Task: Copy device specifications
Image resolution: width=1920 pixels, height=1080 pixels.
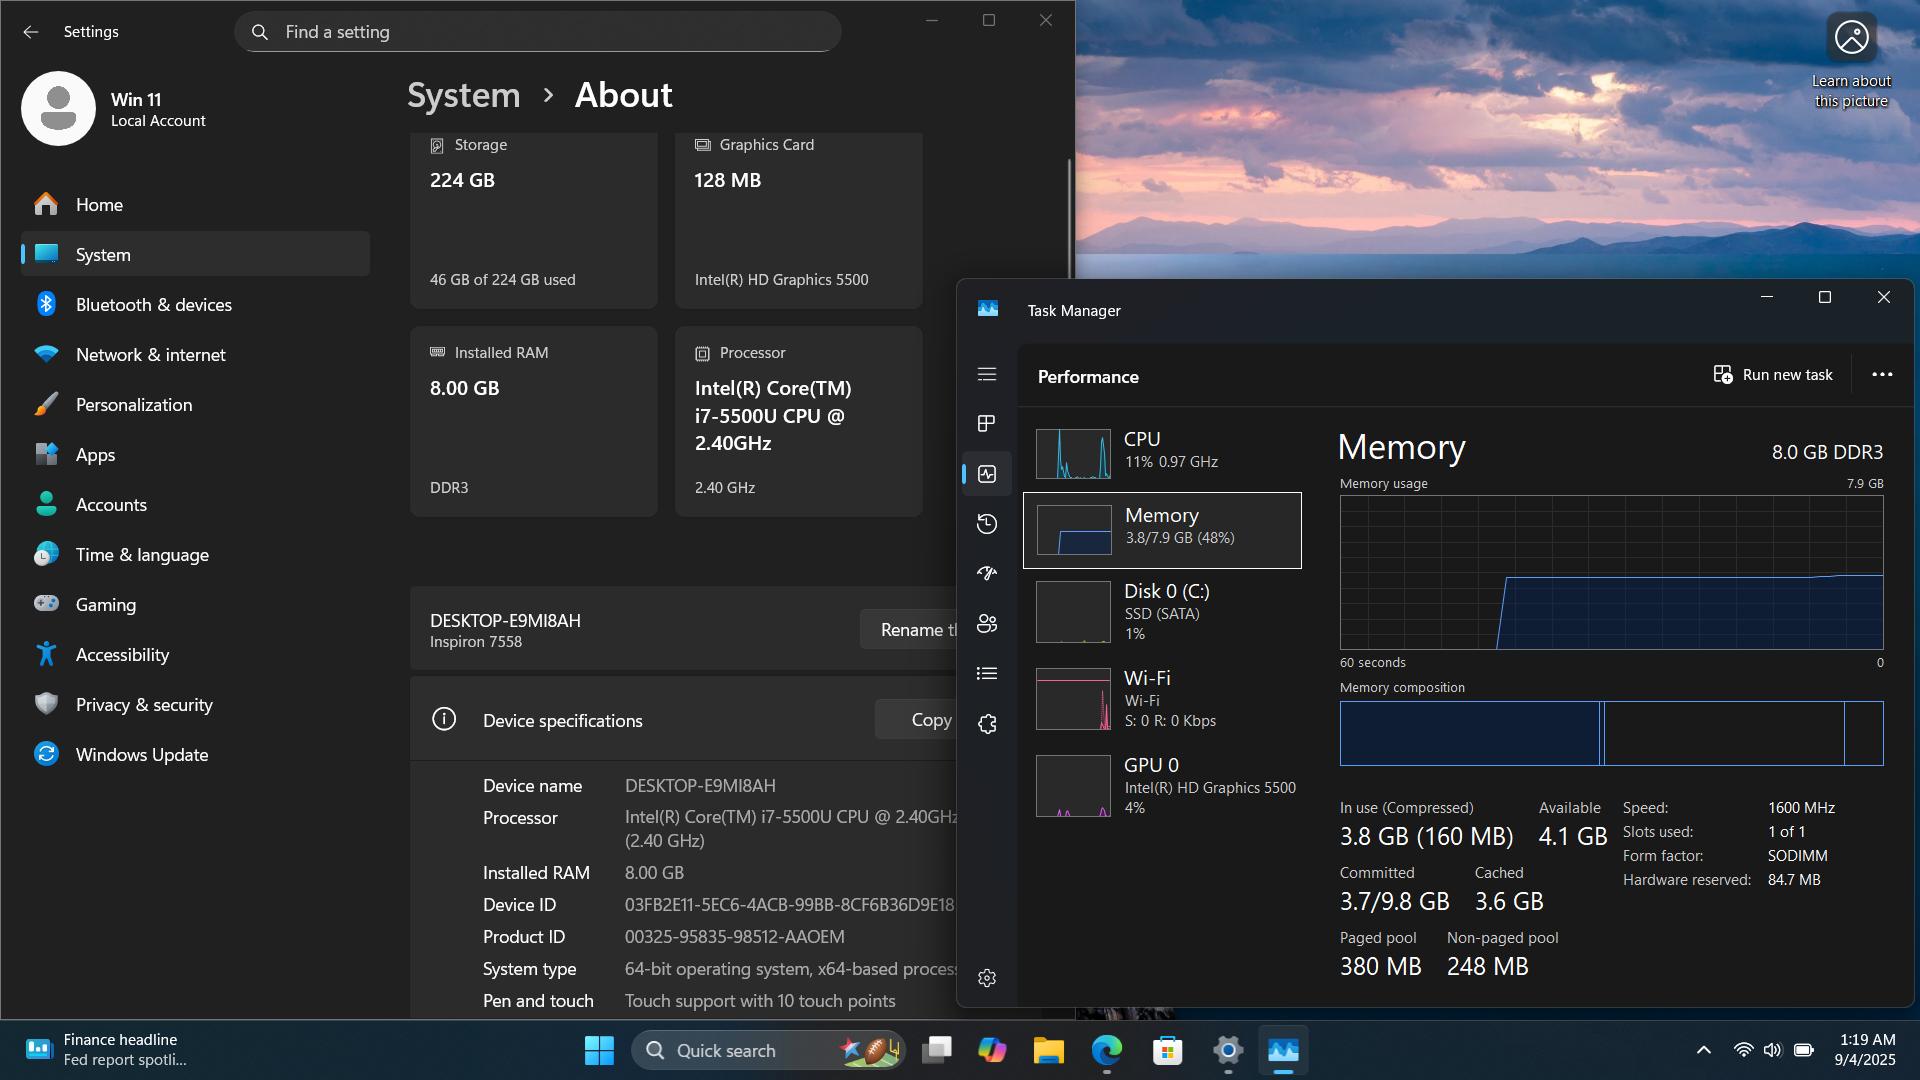Action: (916, 720)
